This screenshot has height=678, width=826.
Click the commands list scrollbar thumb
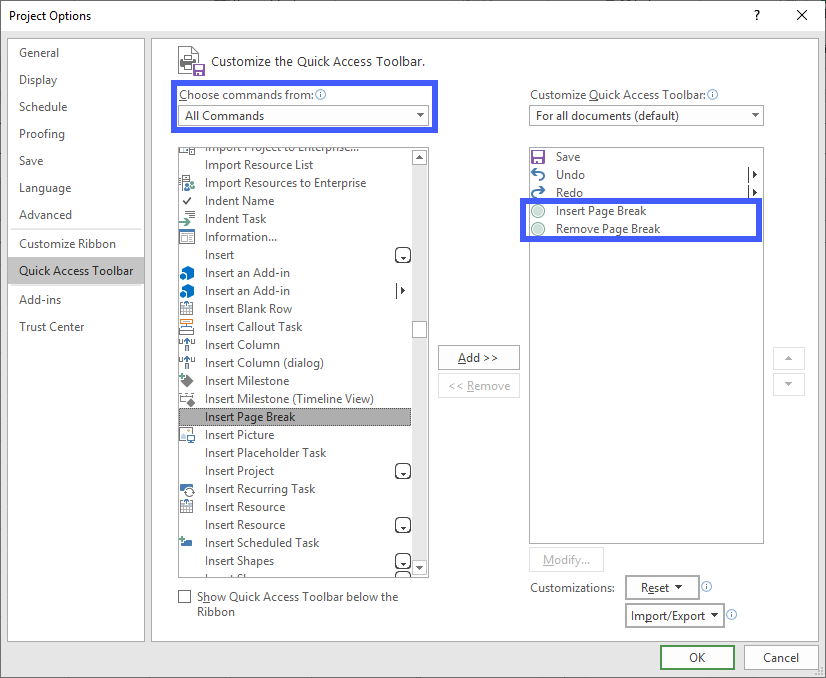[419, 329]
